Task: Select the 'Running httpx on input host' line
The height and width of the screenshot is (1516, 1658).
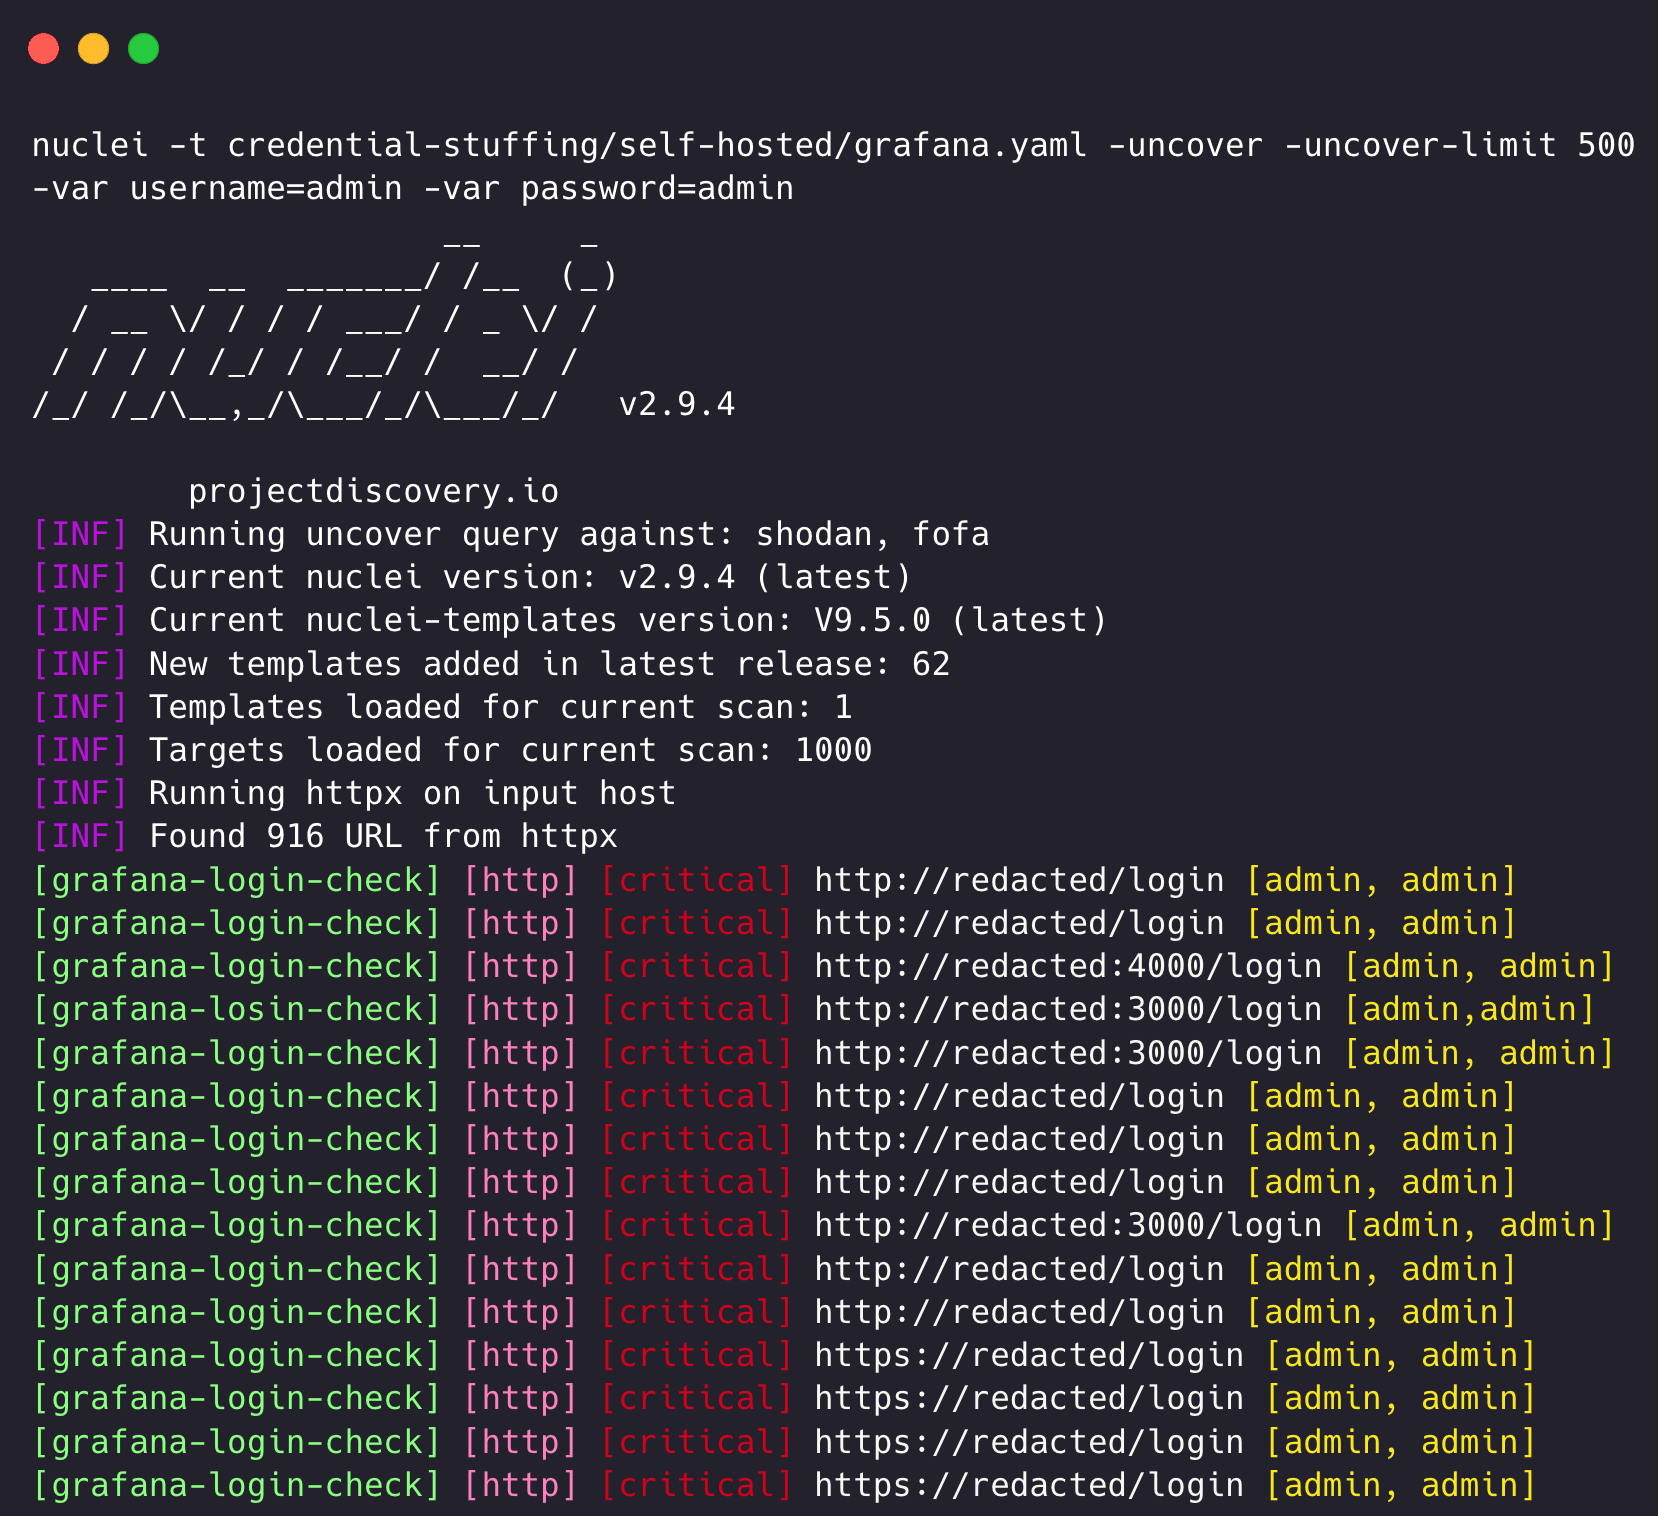Action: [411, 793]
